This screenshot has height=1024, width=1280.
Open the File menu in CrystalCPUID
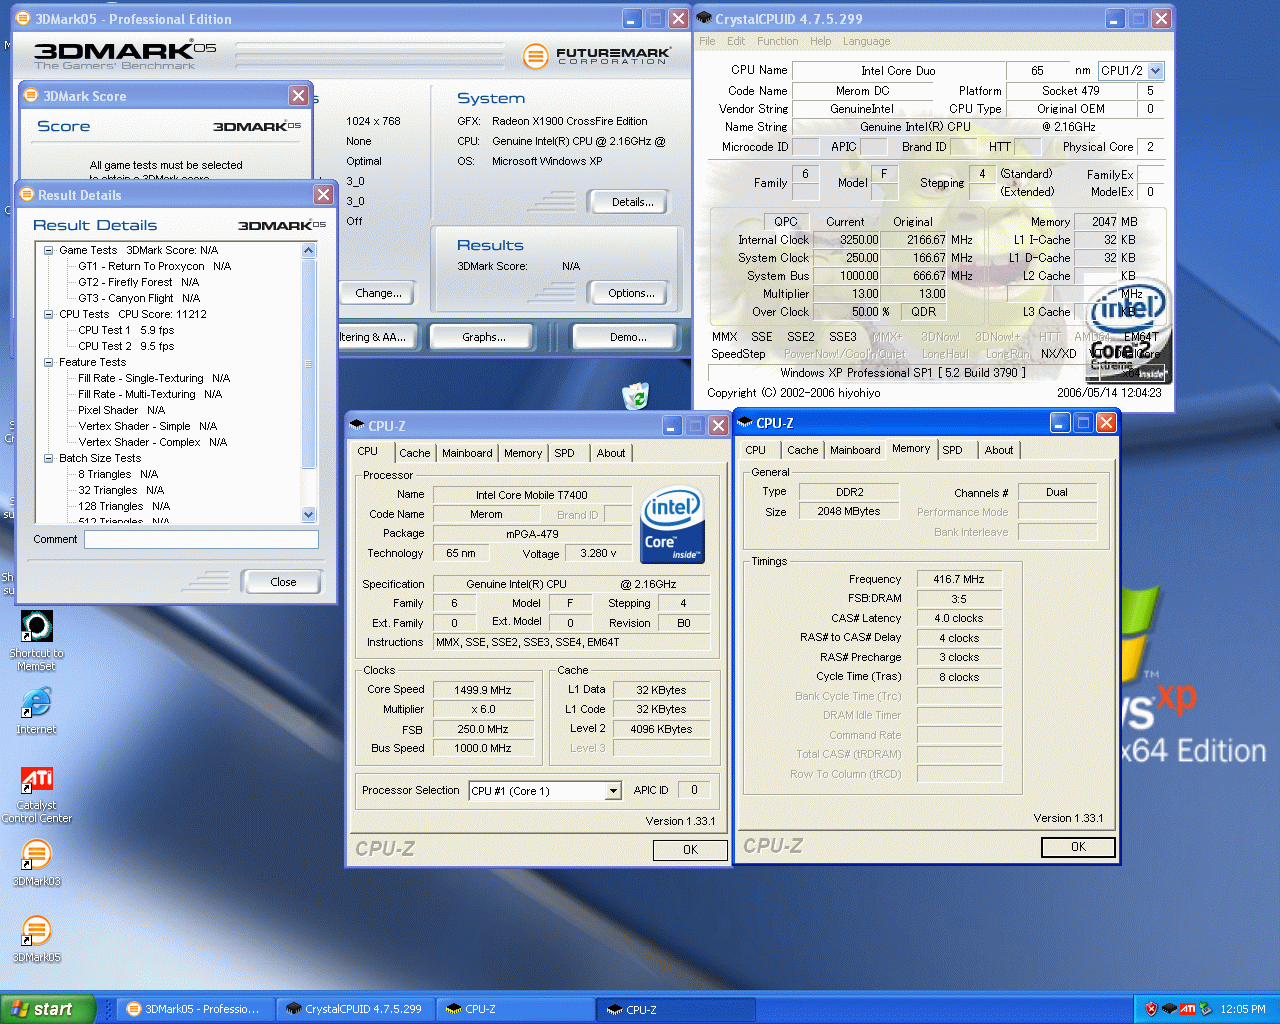[707, 41]
